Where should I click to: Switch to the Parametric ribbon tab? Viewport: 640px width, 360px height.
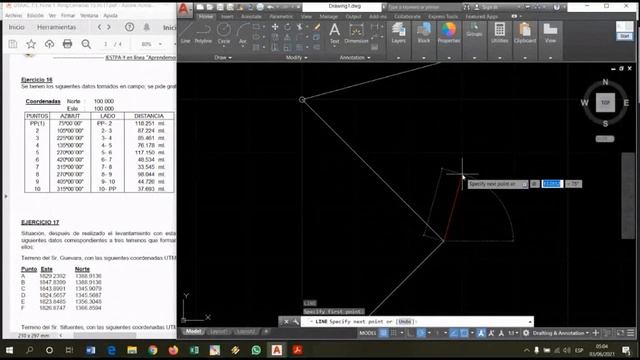point(281,17)
